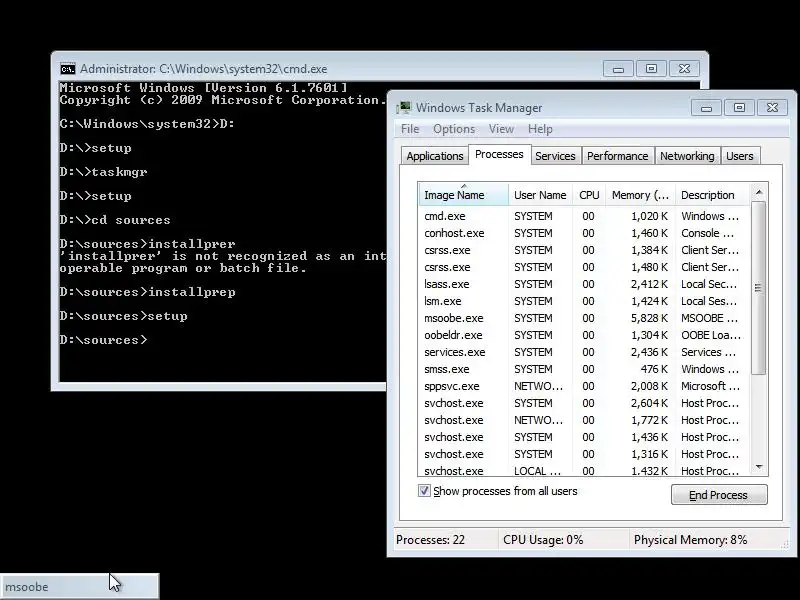Screen dimensions: 800x600
Task: Click the Task Manager title bar icon
Action: pyautogui.click(x=404, y=108)
